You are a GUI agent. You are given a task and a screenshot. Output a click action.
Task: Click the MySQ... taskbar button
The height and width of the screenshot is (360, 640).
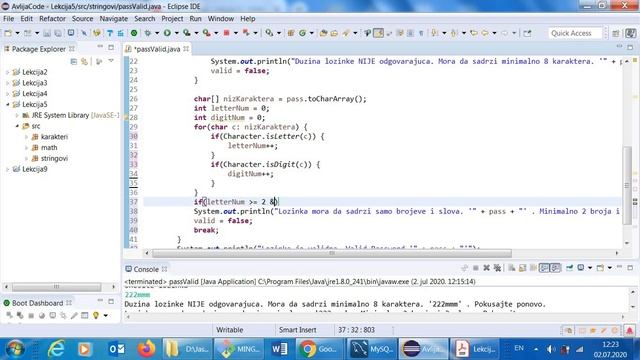coord(371,349)
